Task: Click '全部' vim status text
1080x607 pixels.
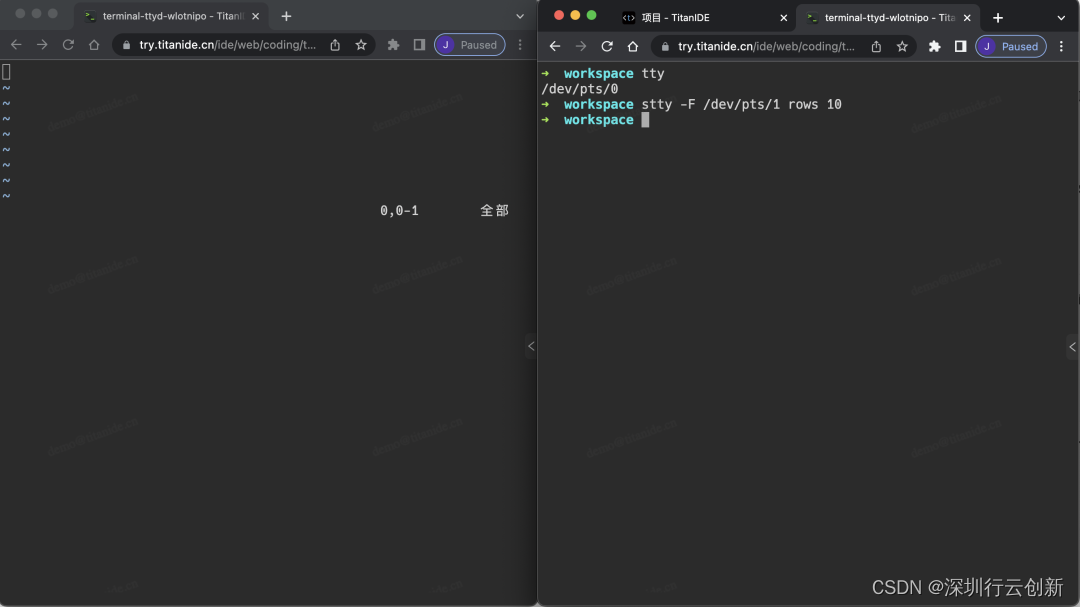Action: pos(495,211)
